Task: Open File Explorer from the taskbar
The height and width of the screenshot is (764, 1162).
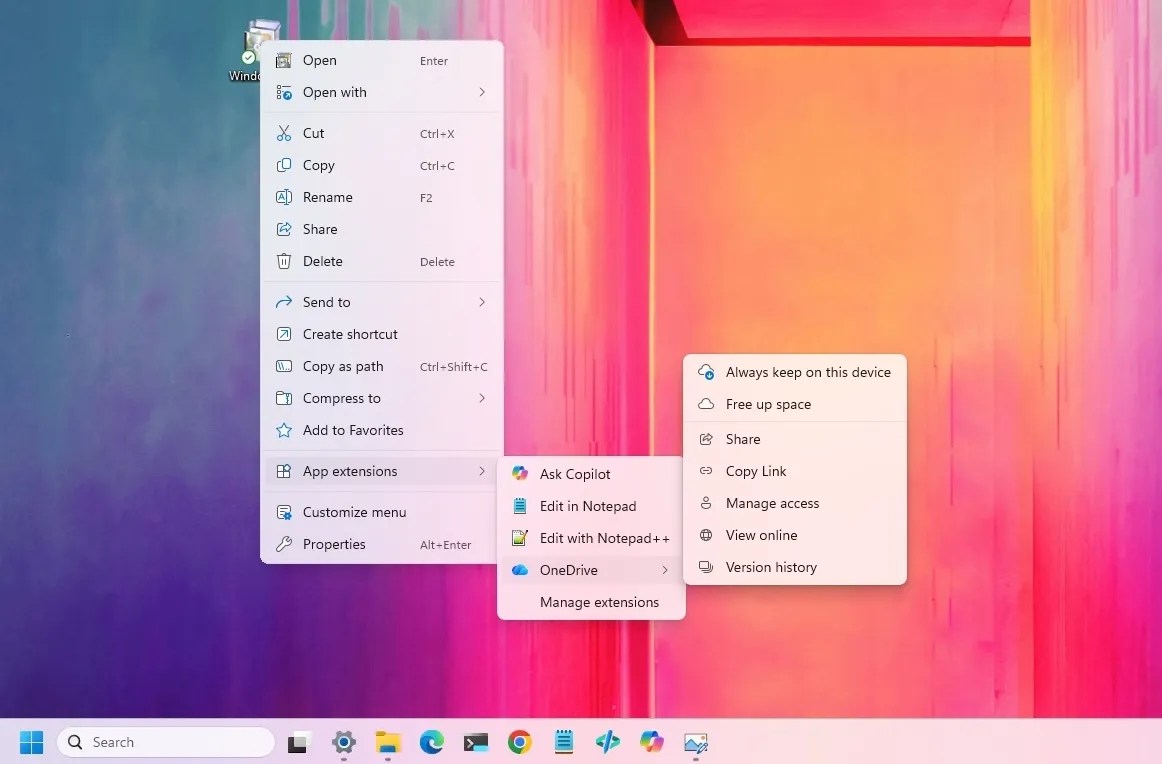Action: click(x=388, y=742)
